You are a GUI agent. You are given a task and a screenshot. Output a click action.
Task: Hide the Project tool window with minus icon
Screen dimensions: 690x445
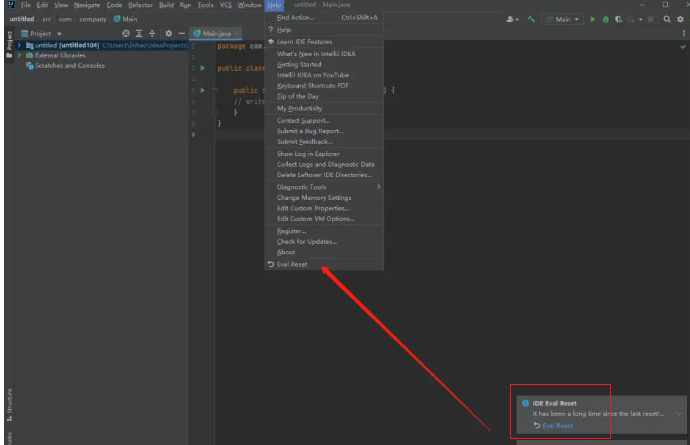(x=181, y=33)
